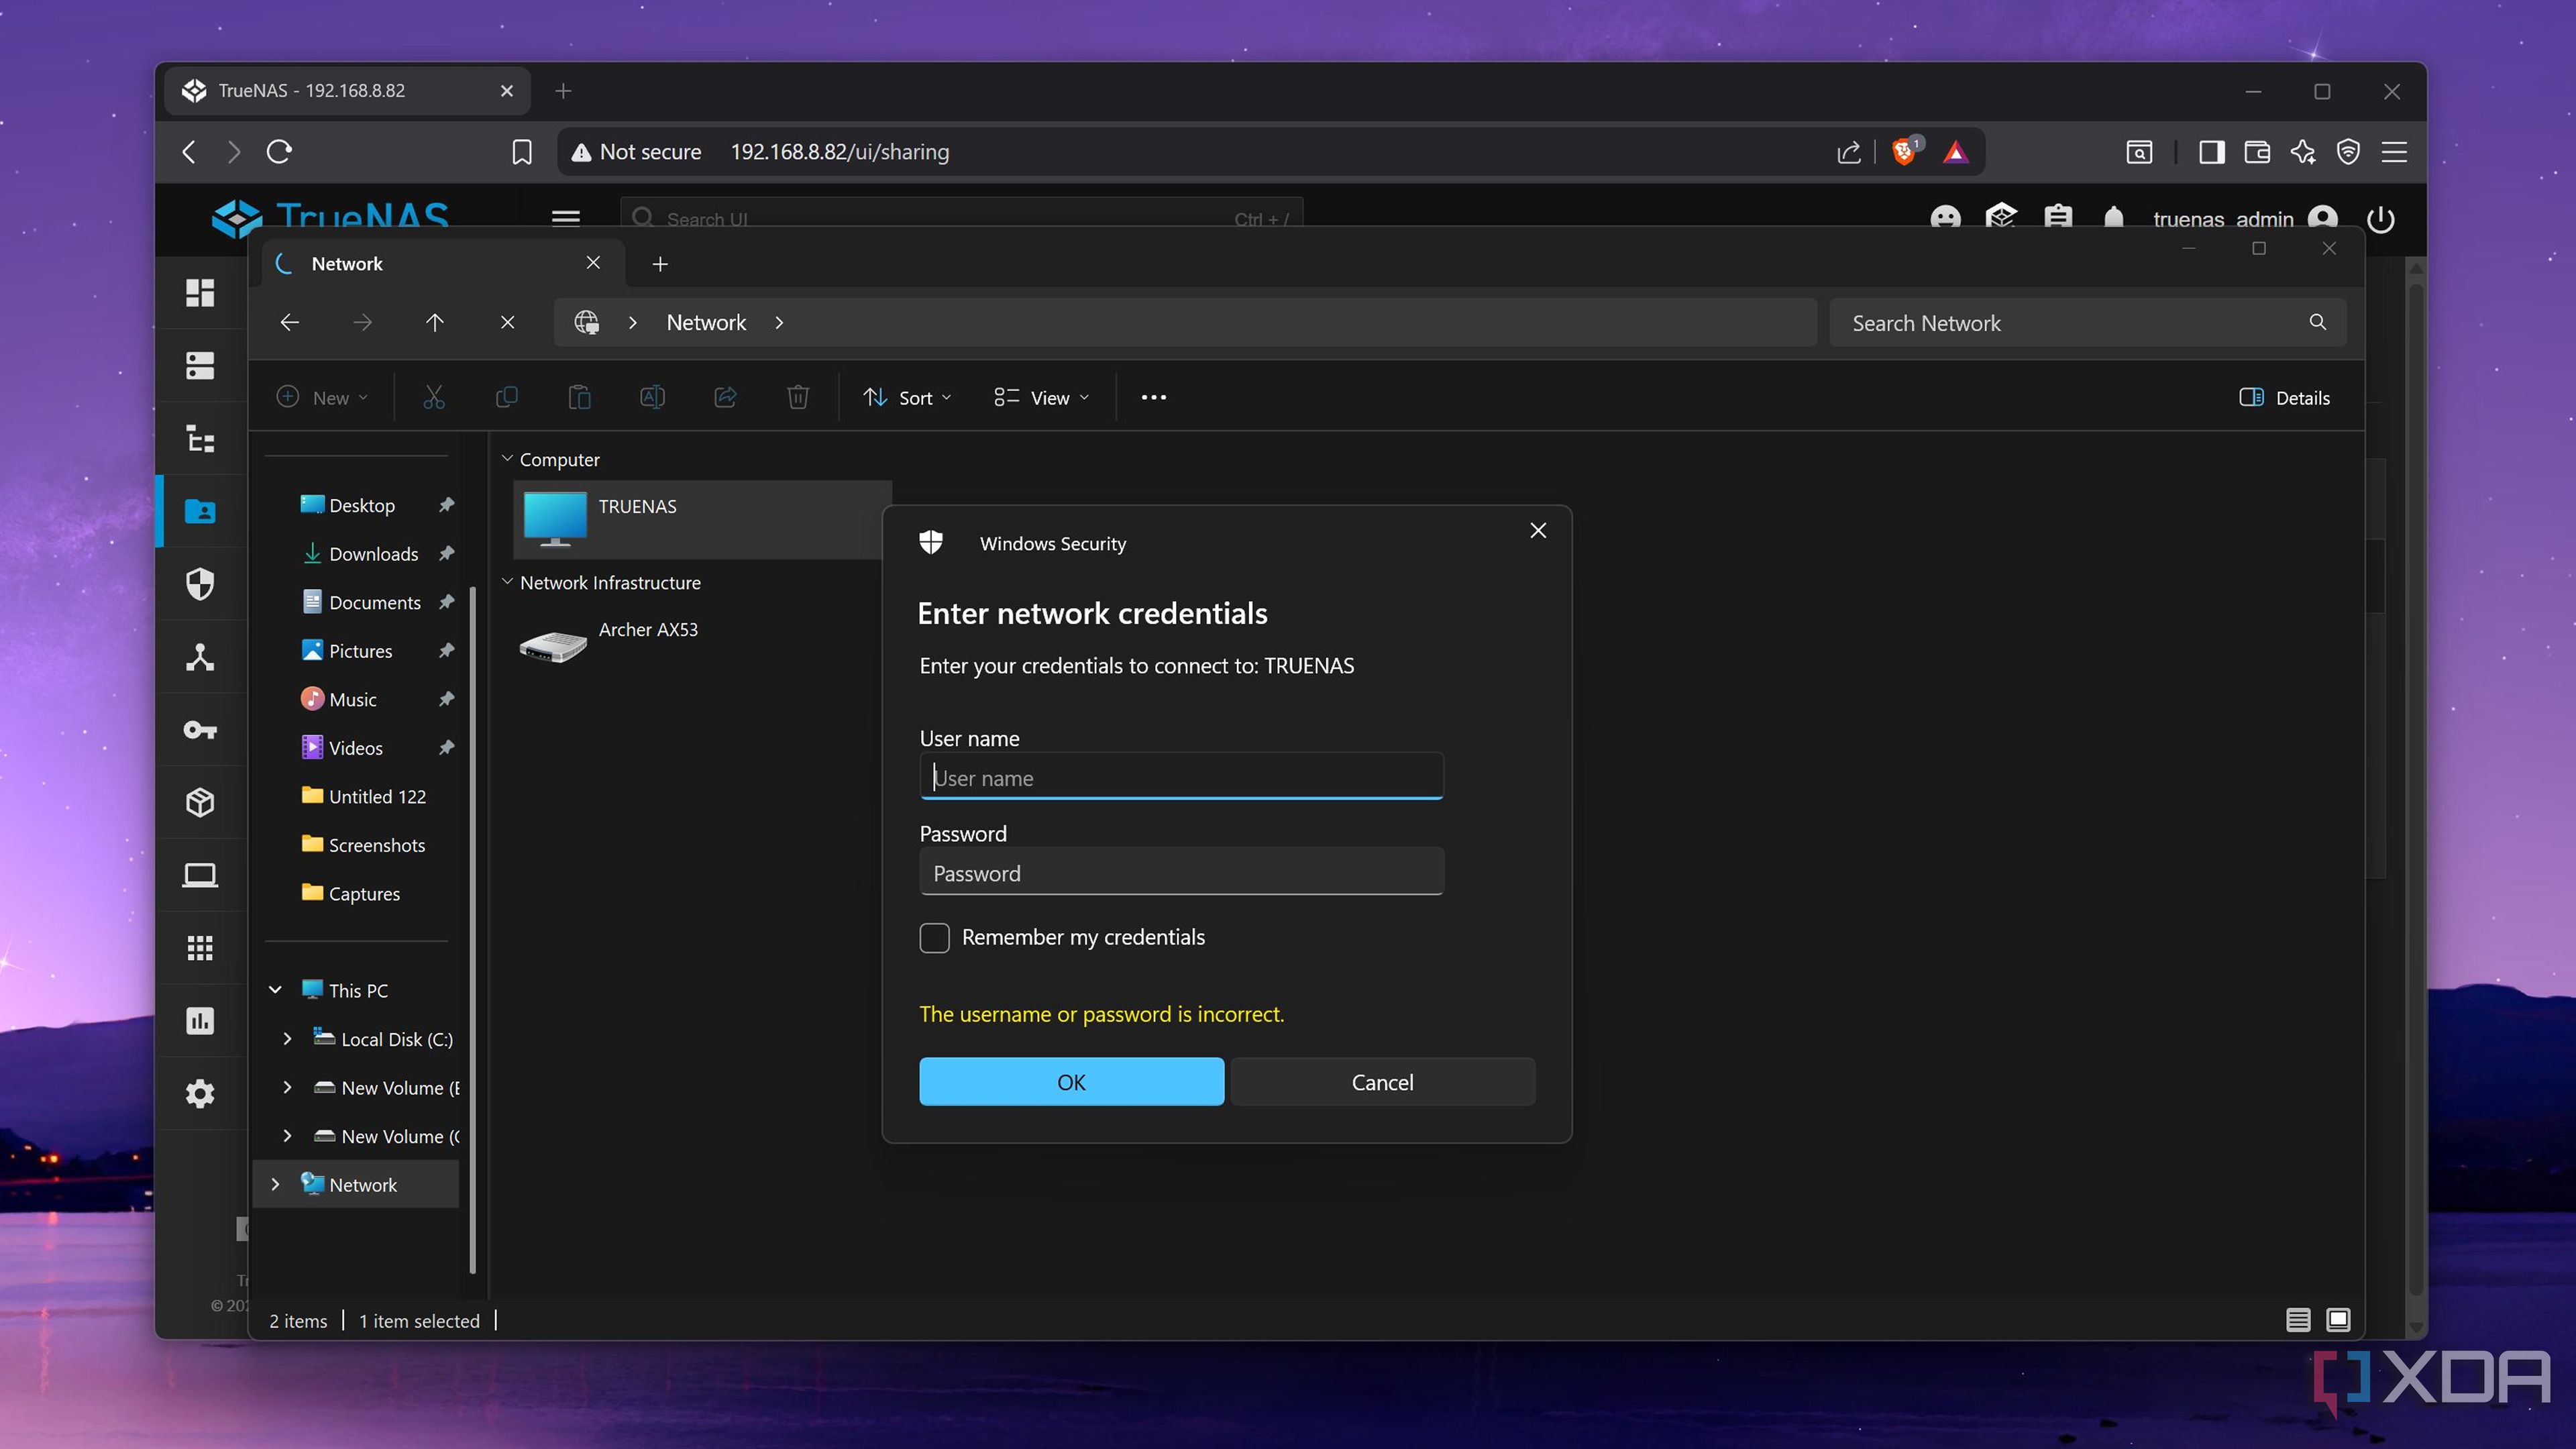Switch to large icons view in status bar
The image size is (2576, 1449).
click(2338, 1320)
